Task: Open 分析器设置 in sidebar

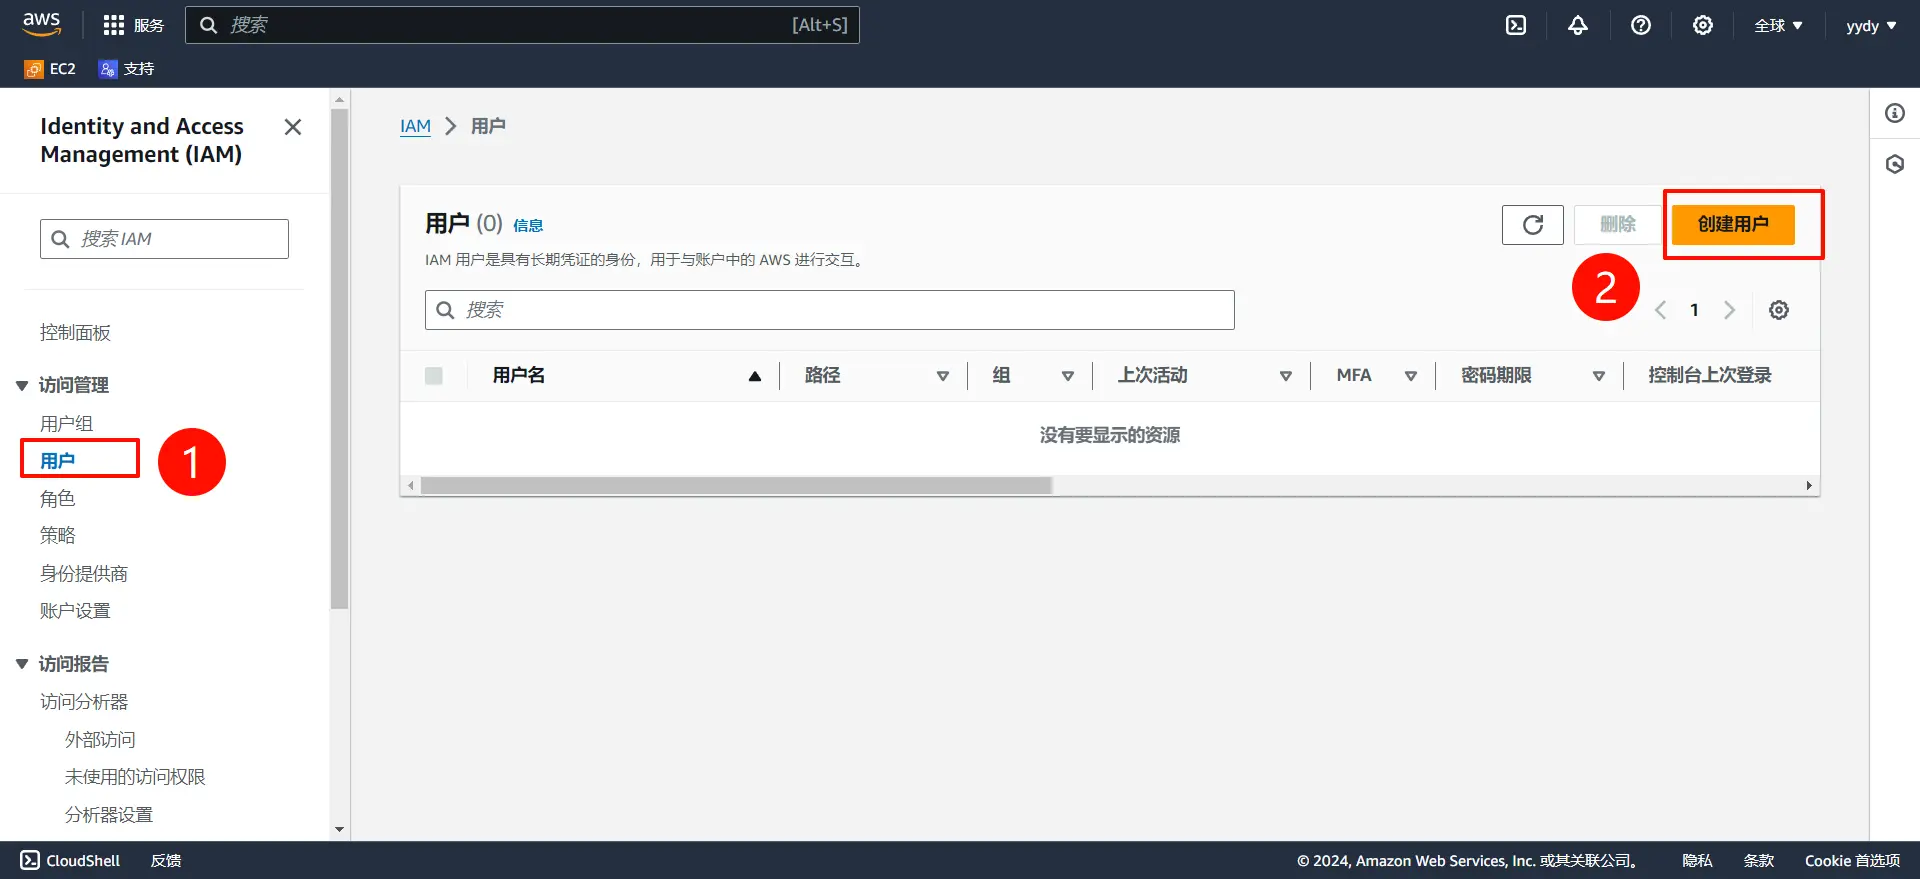Action: click(109, 815)
